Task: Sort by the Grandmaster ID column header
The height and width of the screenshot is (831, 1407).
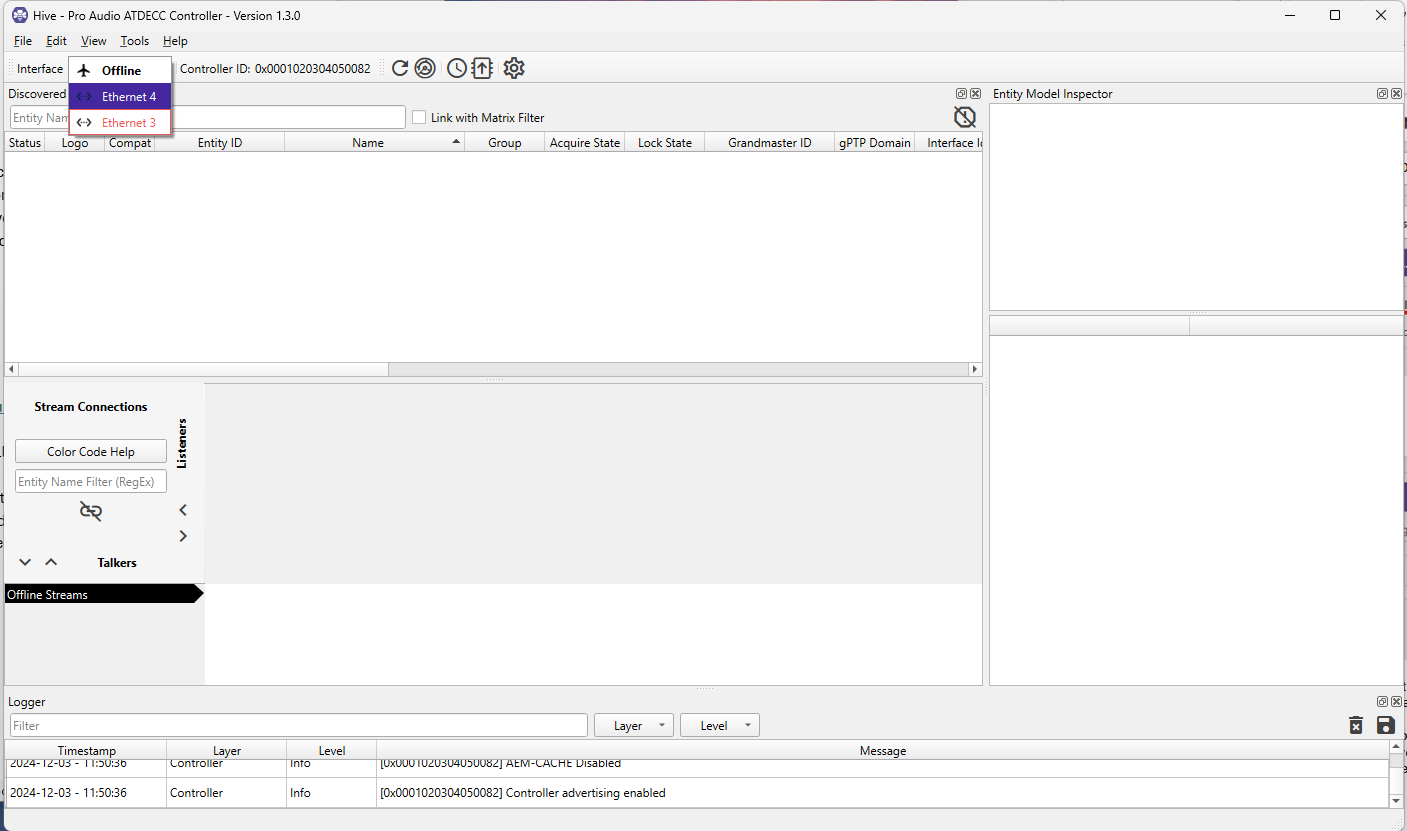Action: pyautogui.click(x=770, y=143)
